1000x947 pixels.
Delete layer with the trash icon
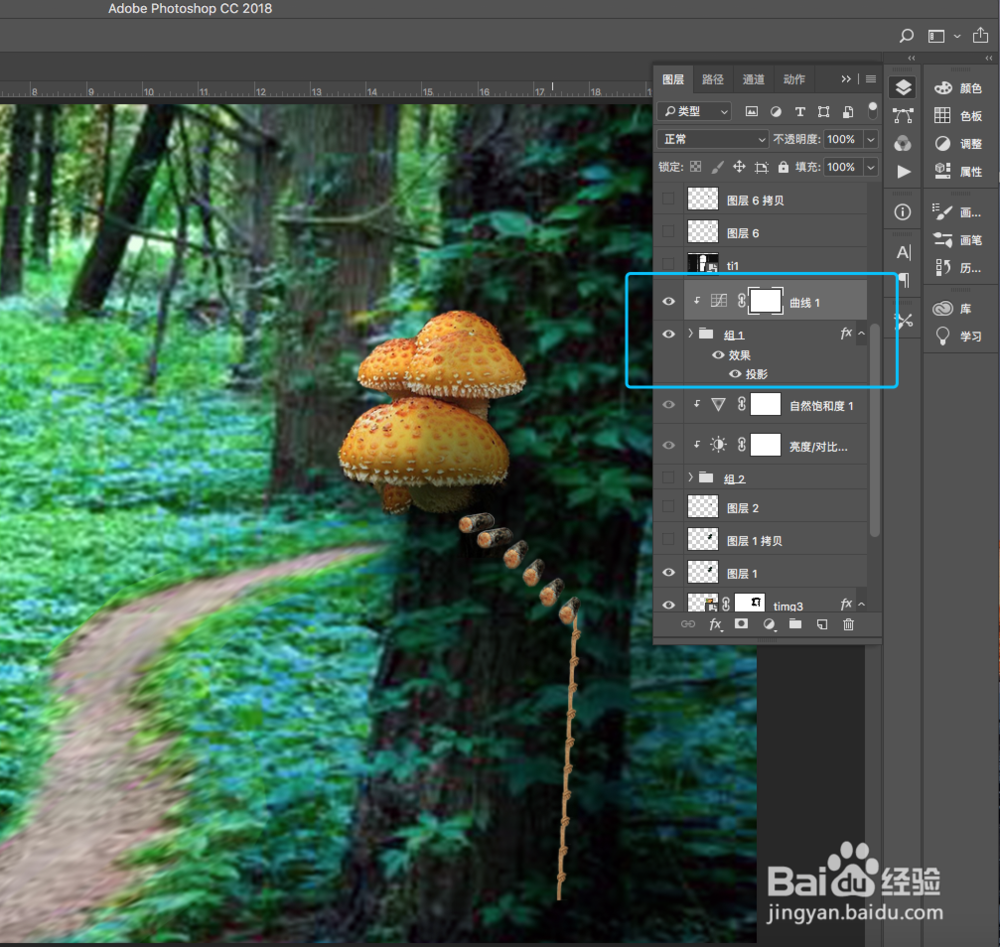[848, 624]
